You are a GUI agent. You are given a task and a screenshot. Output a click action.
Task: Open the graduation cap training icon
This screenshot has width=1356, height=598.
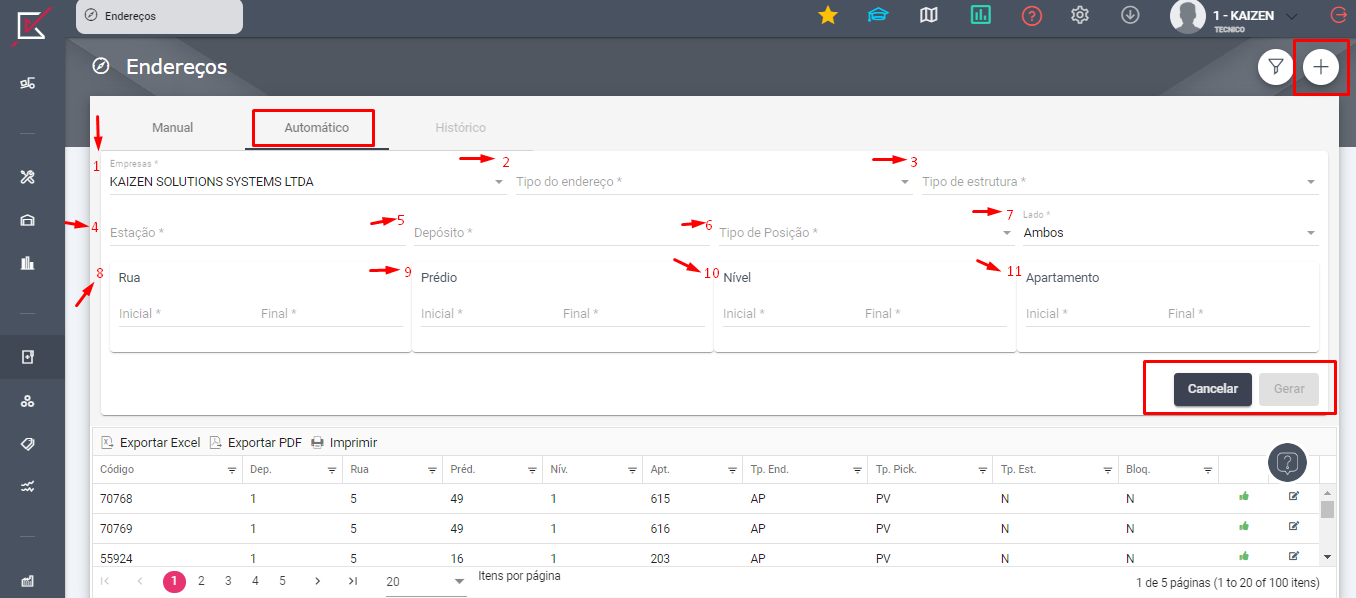point(878,15)
